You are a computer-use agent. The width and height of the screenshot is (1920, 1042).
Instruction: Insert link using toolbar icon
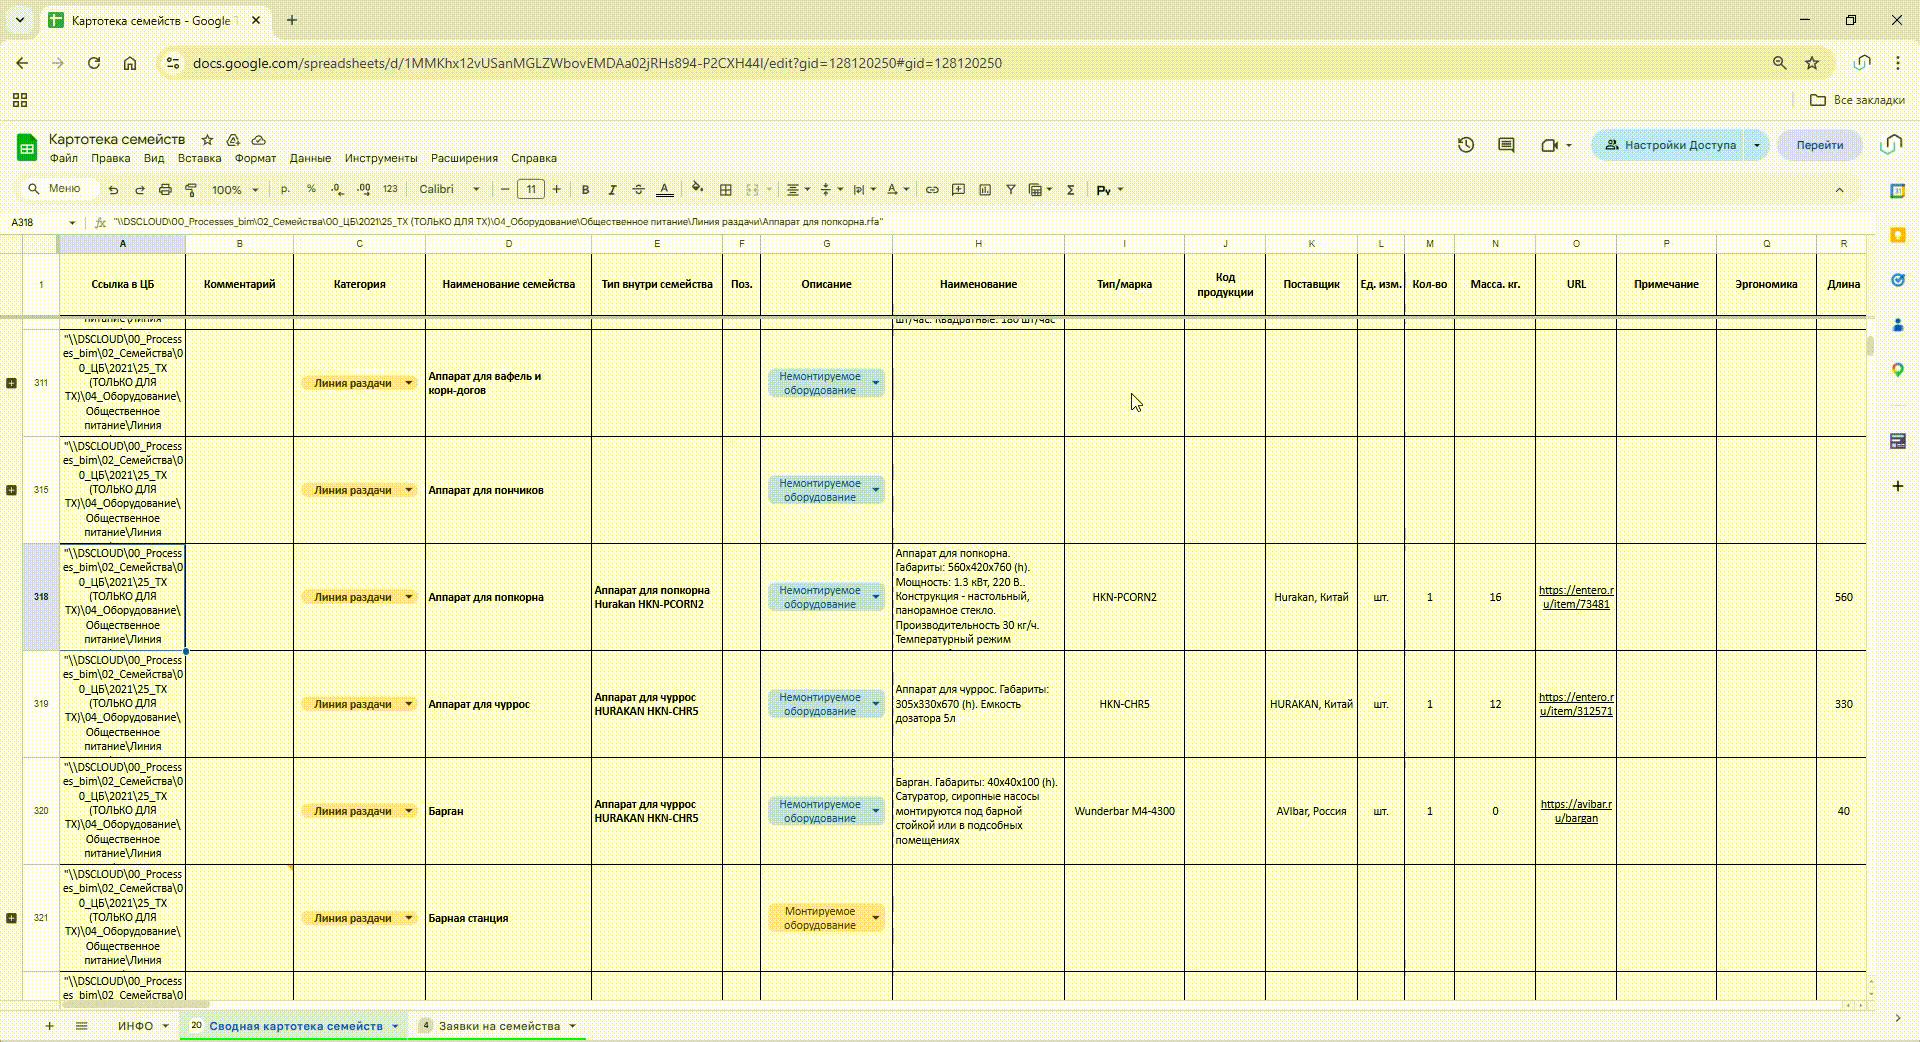coord(932,190)
